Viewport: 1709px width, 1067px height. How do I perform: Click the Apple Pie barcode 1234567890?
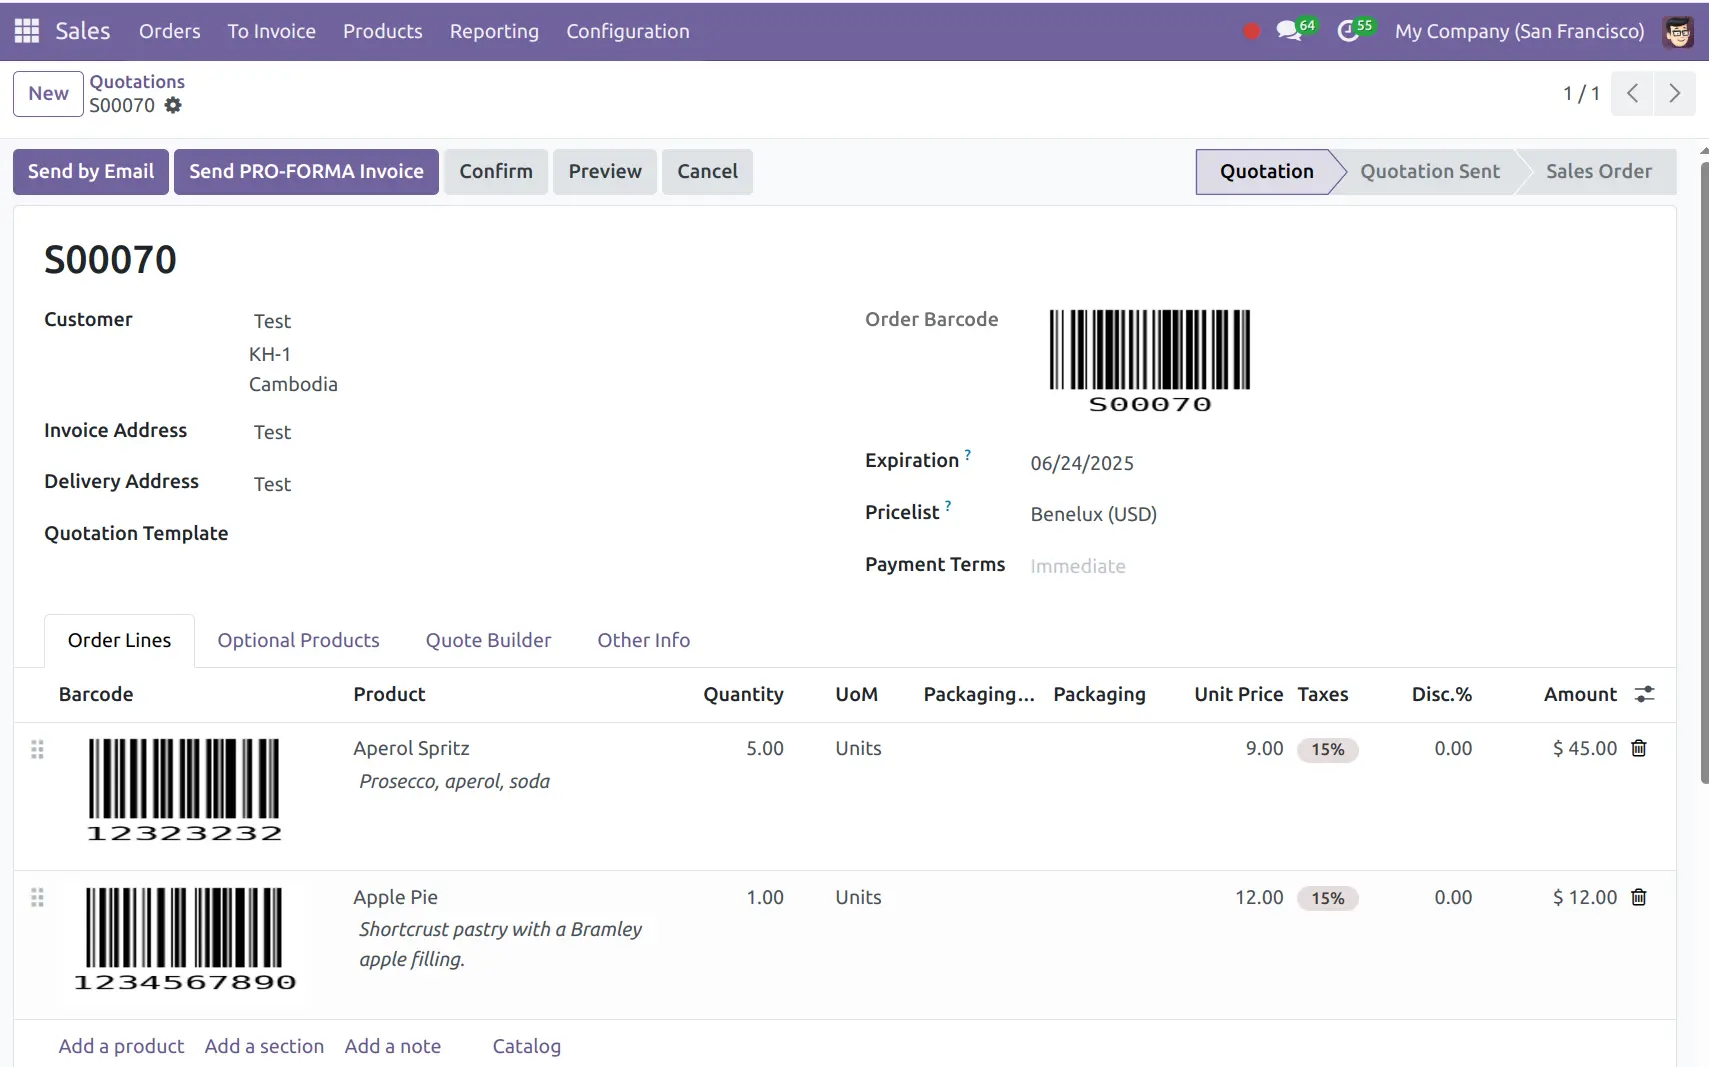(185, 939)
